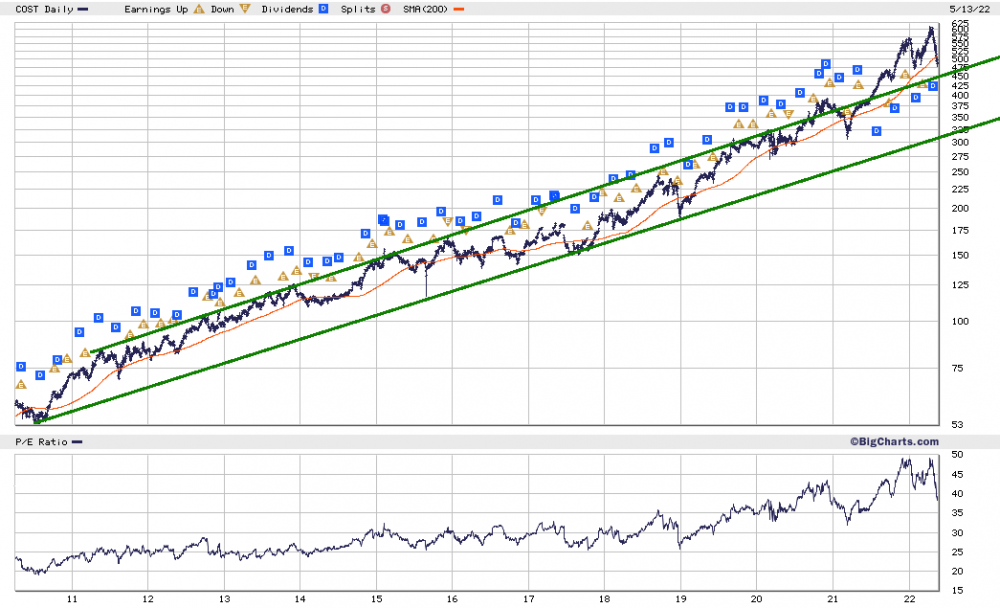The width and height of the screenshot is (1000, 608).
Task: Click P/E axis value 40
Action: [957, 494]
